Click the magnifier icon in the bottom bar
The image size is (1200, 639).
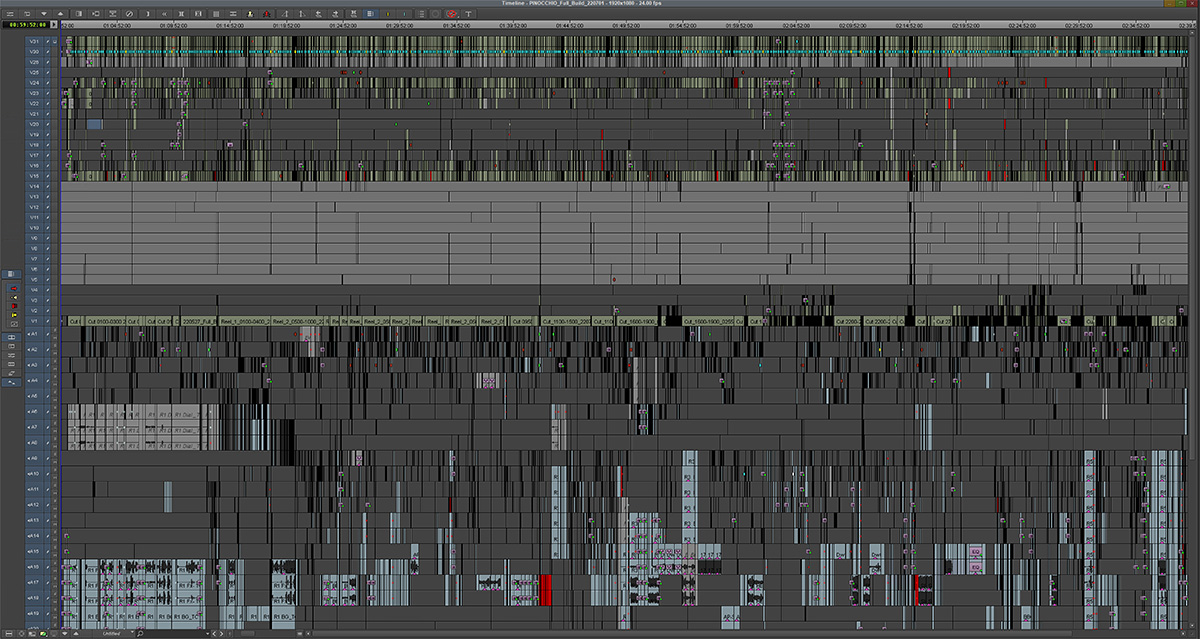click(x=140, y=633)
